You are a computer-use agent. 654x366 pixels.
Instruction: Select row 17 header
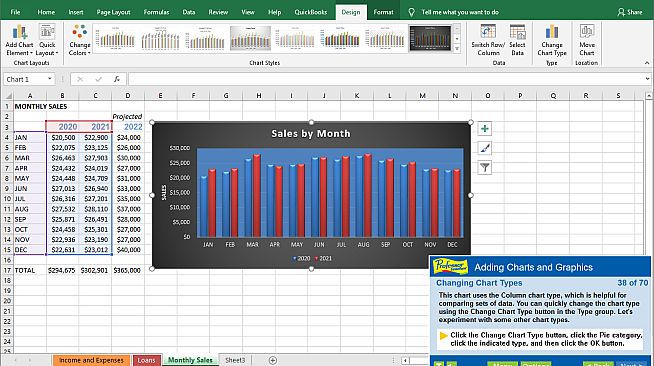pos(7,270)
